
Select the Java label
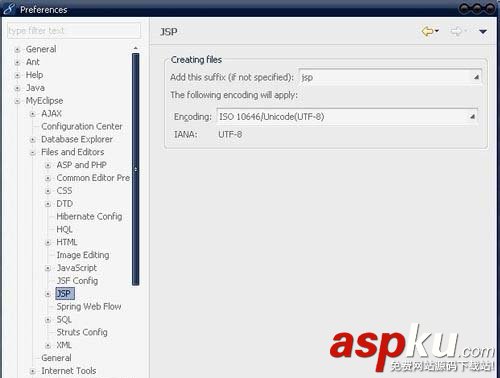coord(35,88)
